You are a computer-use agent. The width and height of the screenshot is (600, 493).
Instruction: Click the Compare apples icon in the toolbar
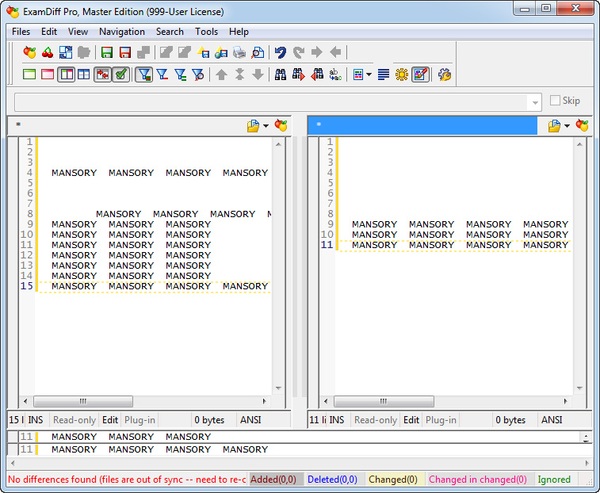click(29, 52)
